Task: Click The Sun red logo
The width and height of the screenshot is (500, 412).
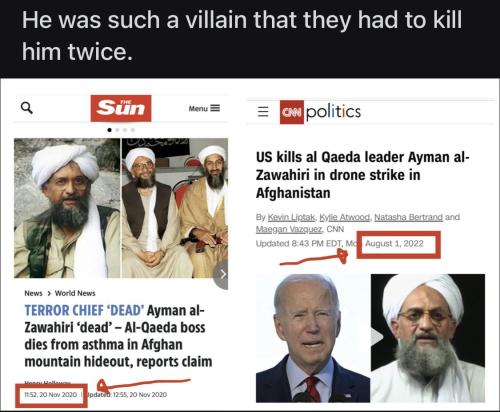Action: [121, 108]
